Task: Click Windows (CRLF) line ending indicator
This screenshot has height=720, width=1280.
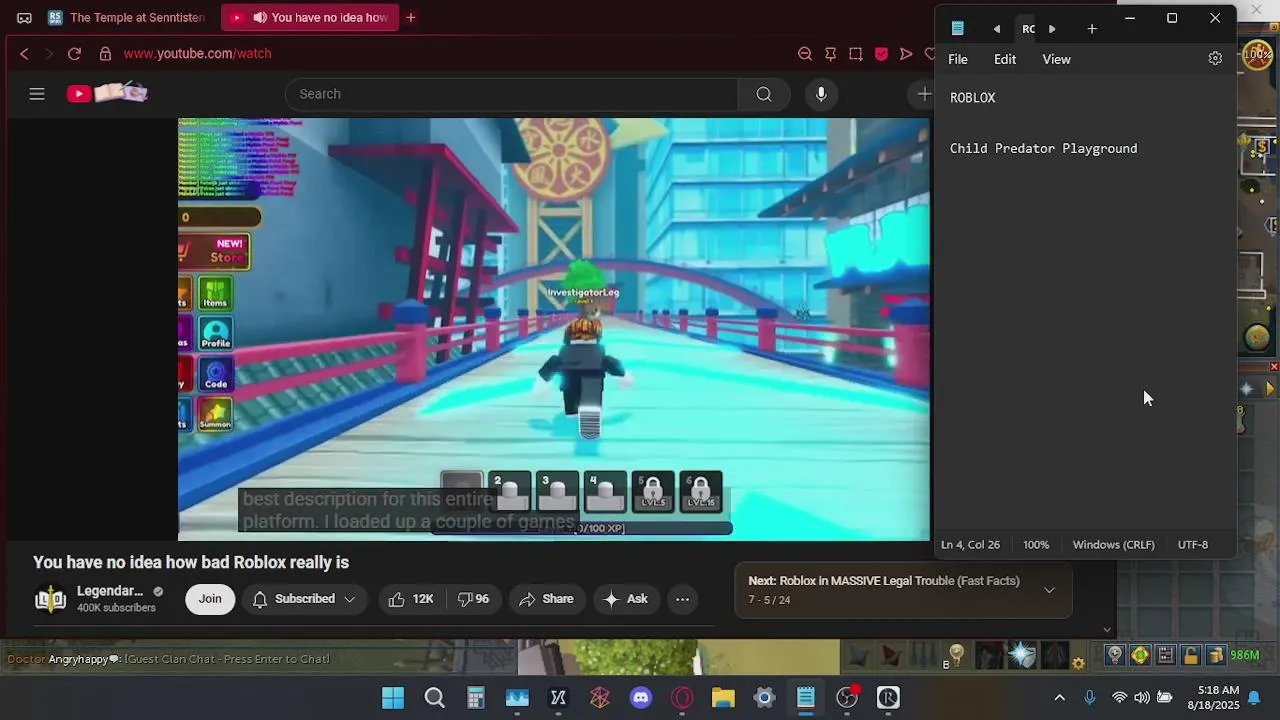Action: click(1113, 545)
